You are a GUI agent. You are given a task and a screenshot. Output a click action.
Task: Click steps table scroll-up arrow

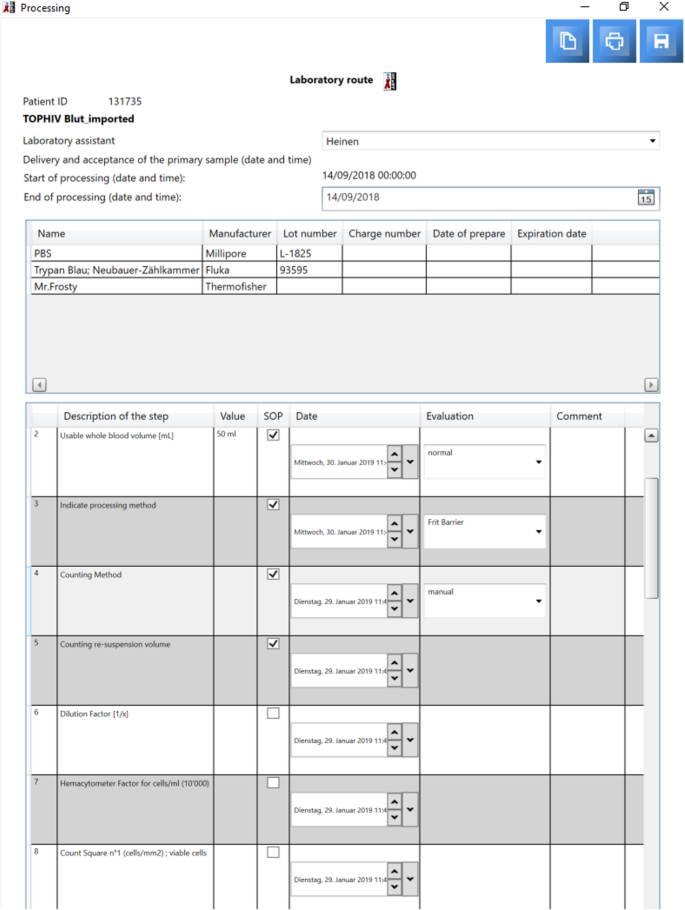[651, 435]
